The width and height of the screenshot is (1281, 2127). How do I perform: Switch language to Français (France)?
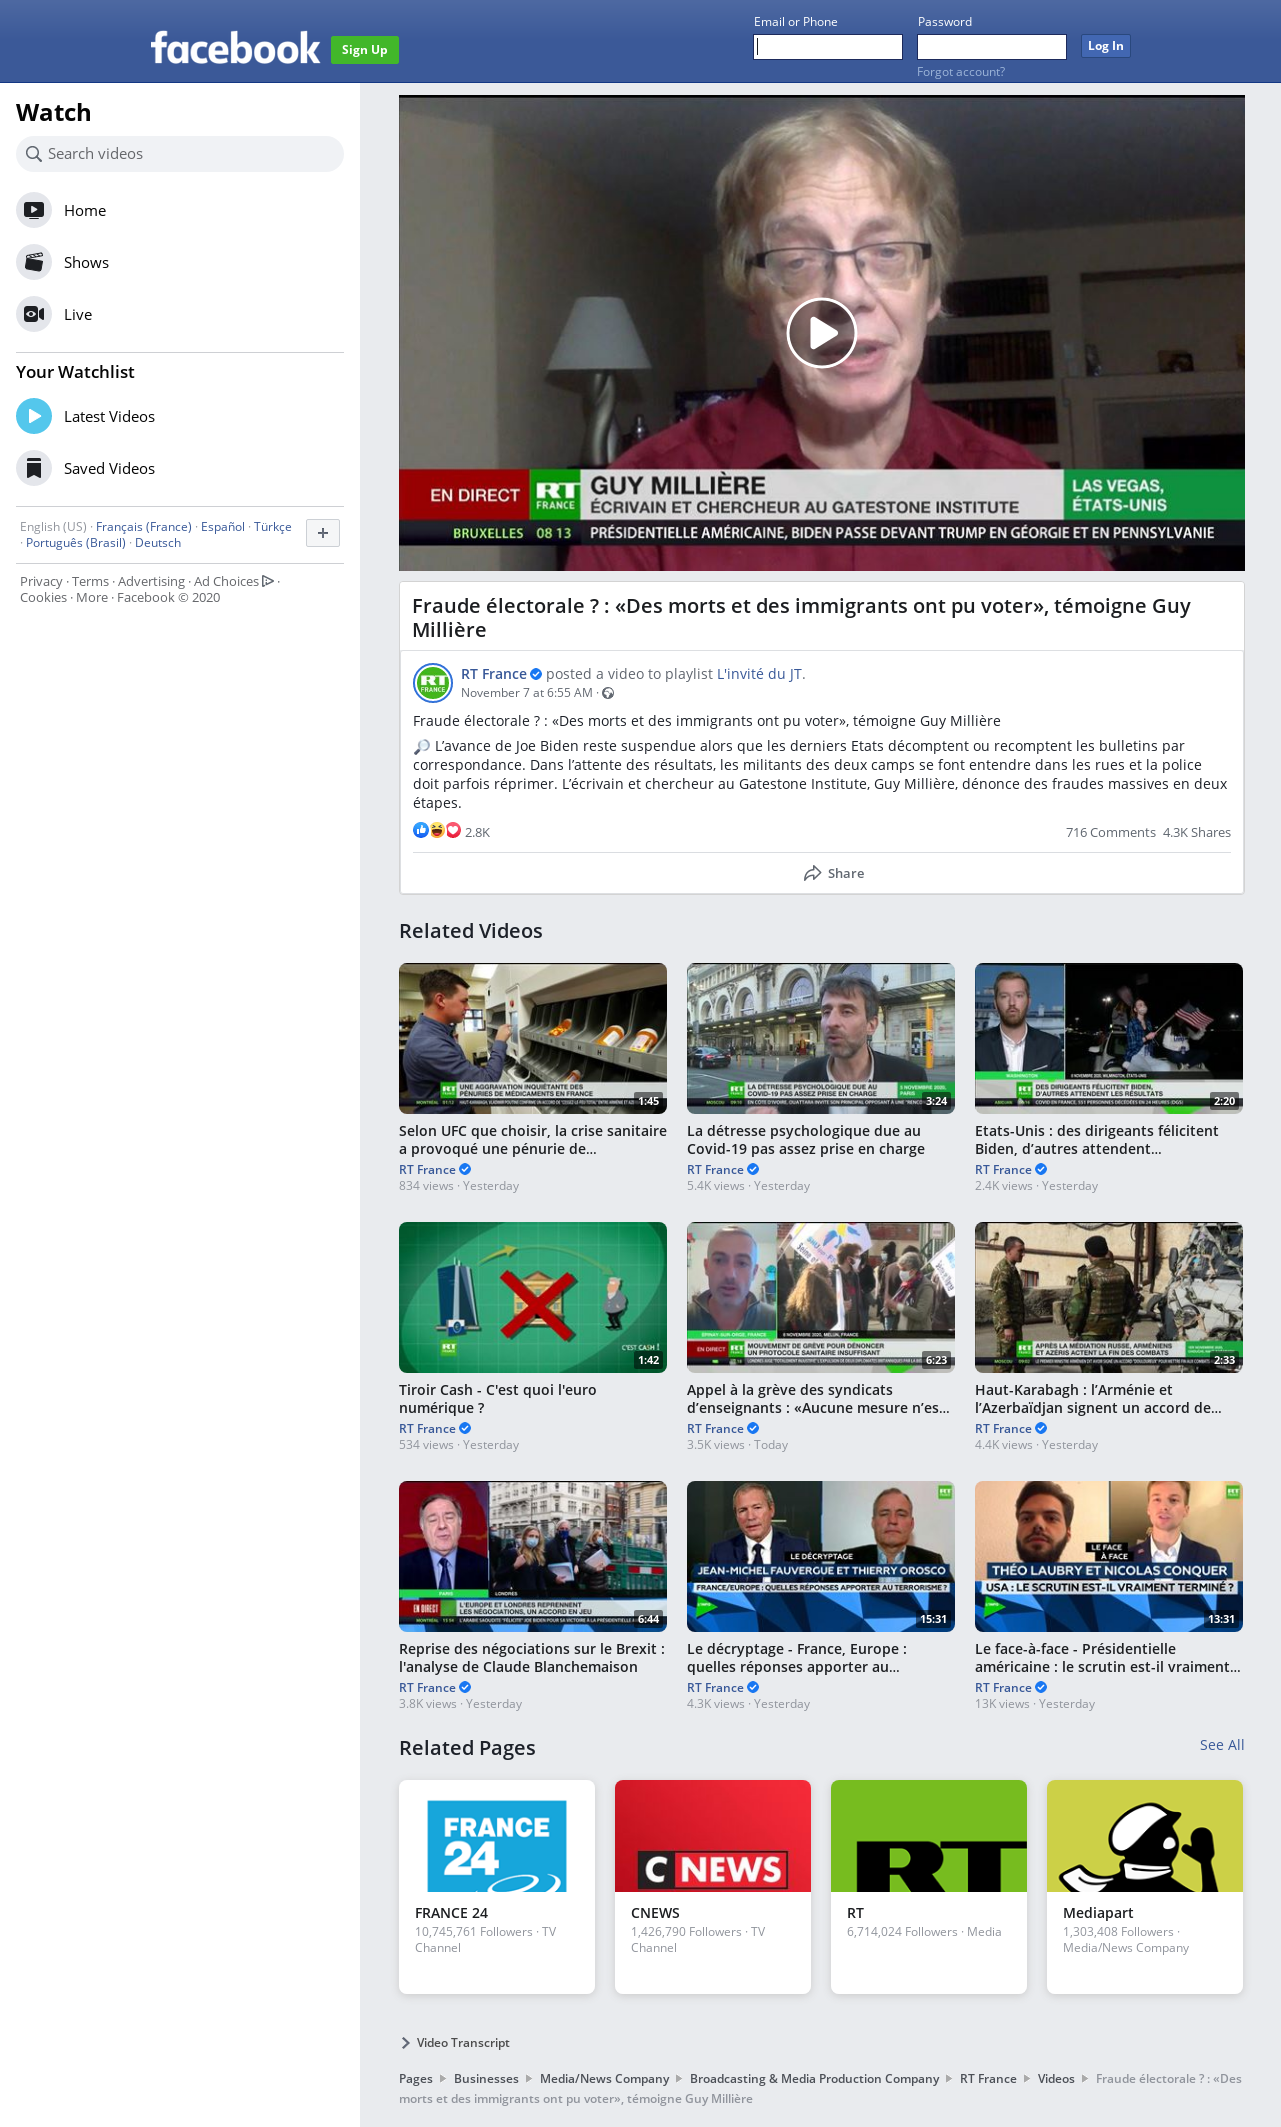pos(144,527)
